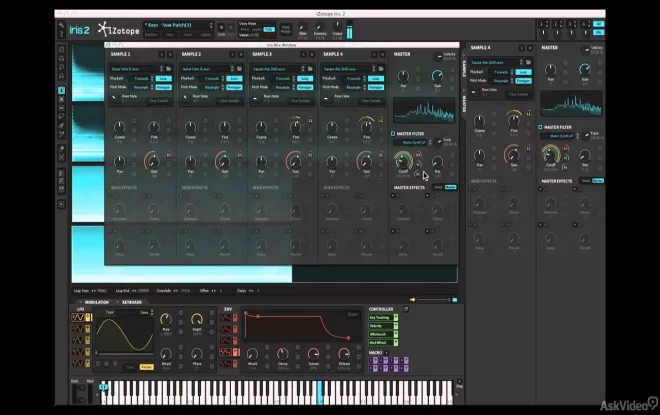Browse for Sample 1 with its folder icon
This screenshot has height=415, width=660.
click(x=168, y=69)
